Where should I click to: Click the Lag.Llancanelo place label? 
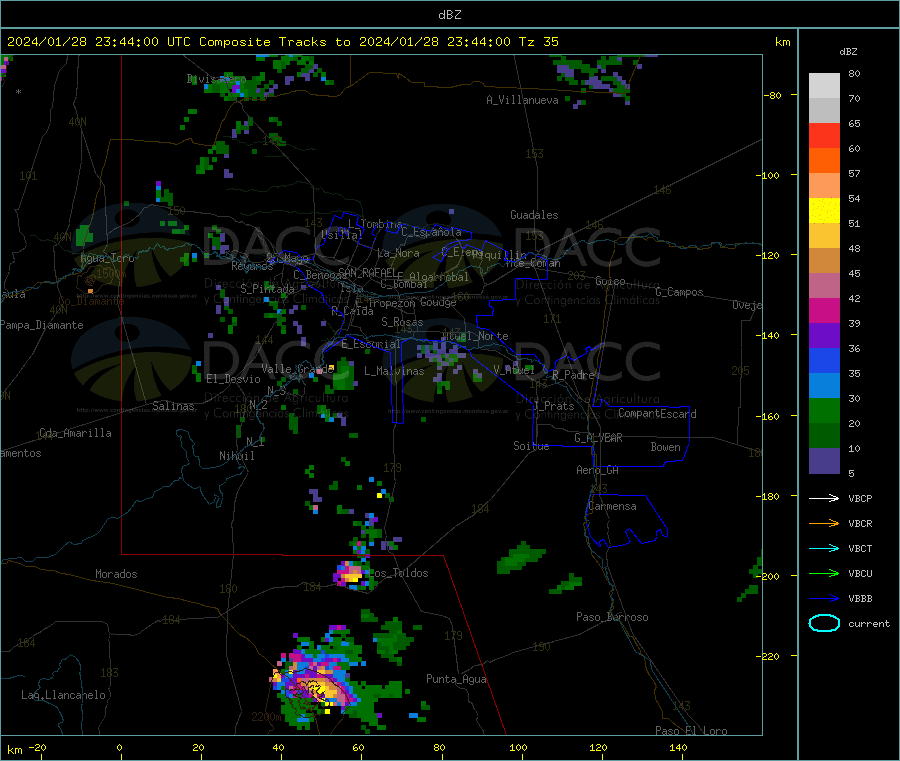(x=63, y=695)
